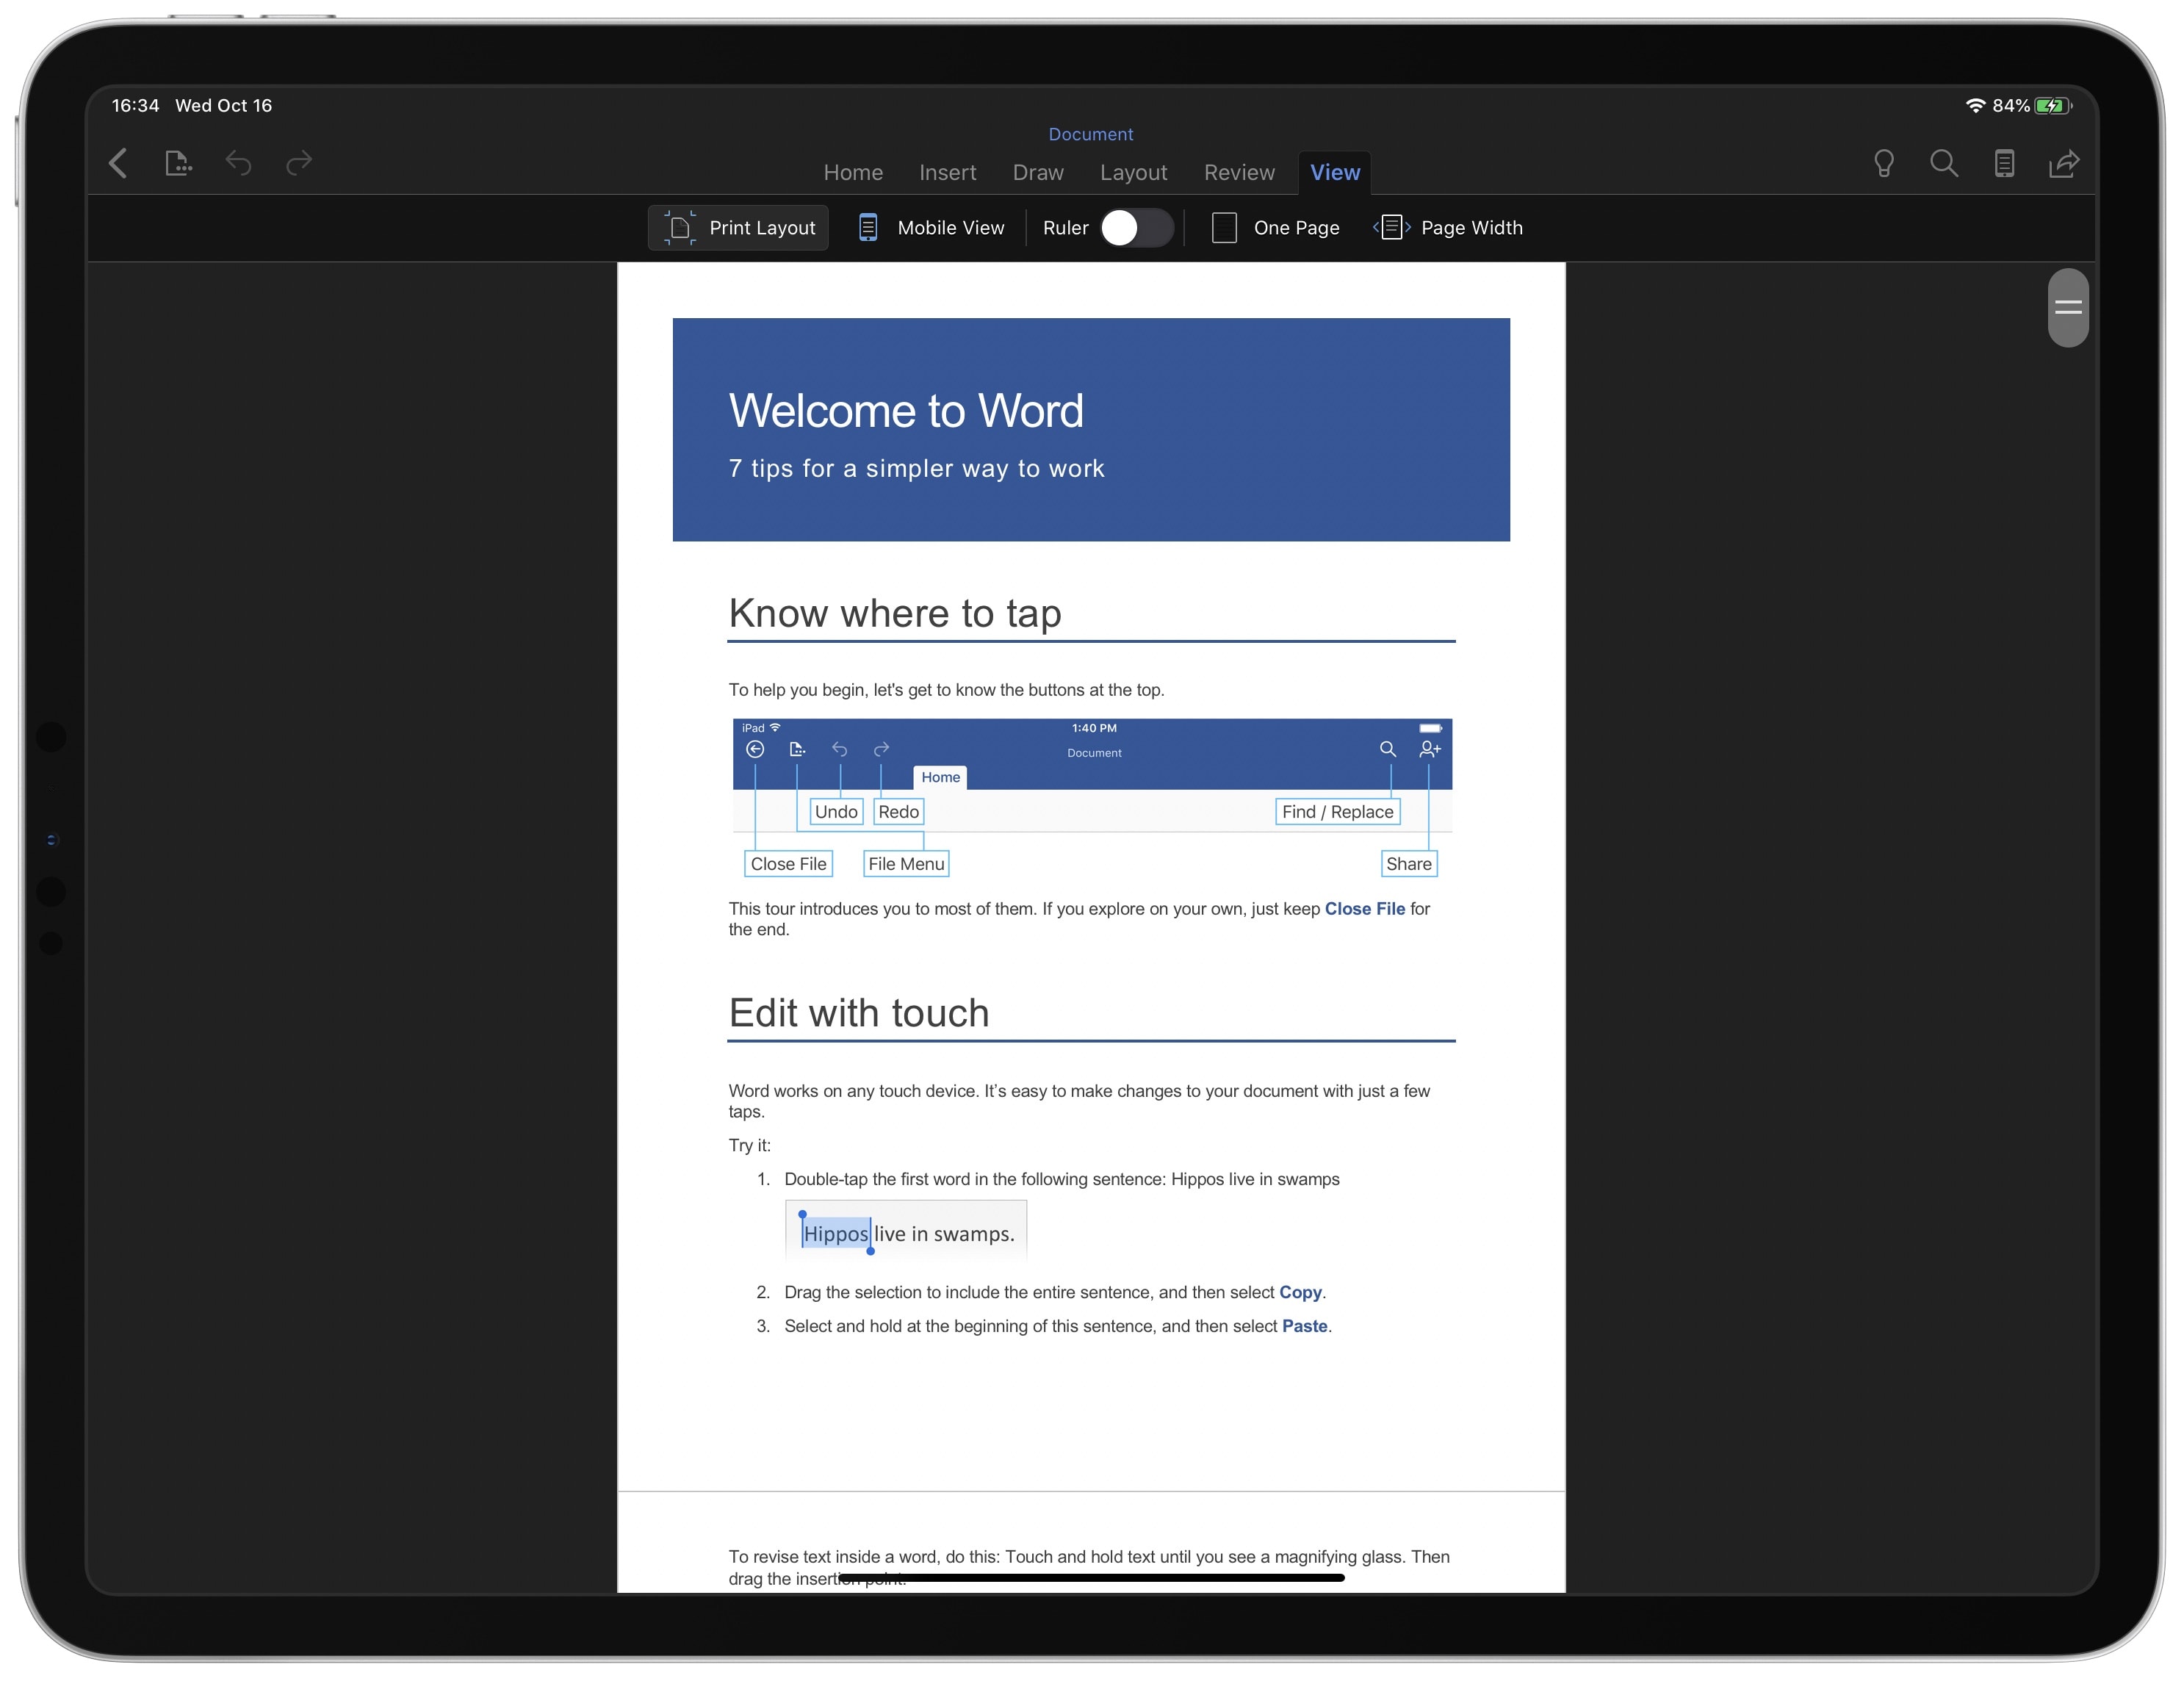Open the Share icon

[2064, 163]
